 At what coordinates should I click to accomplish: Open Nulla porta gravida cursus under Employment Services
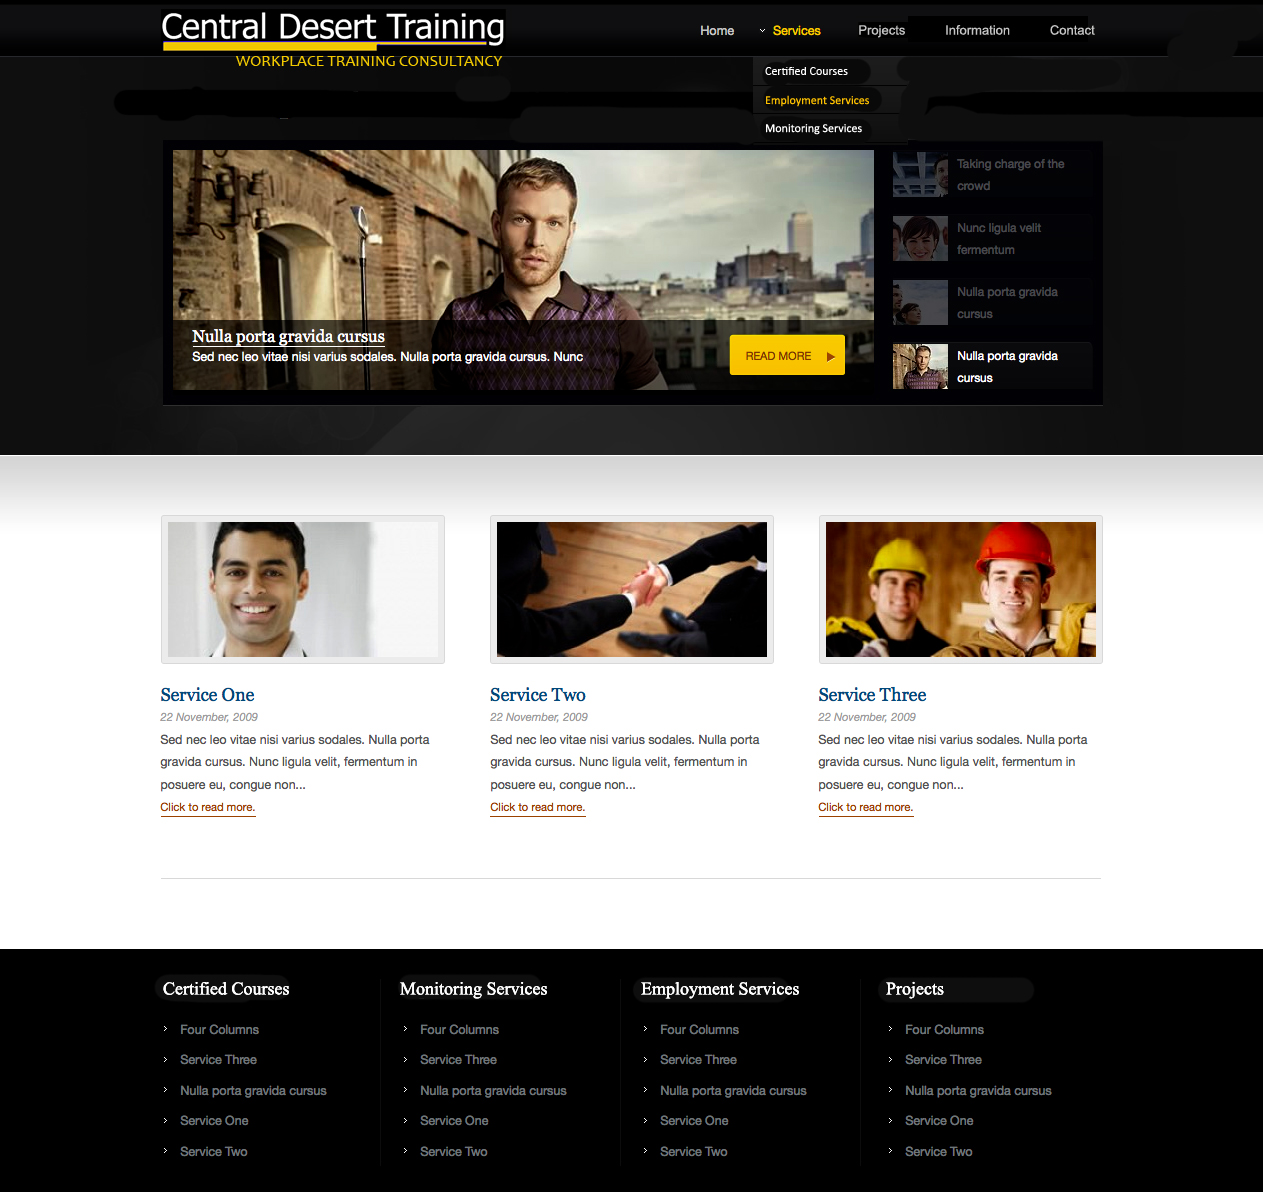(733, 1090)
